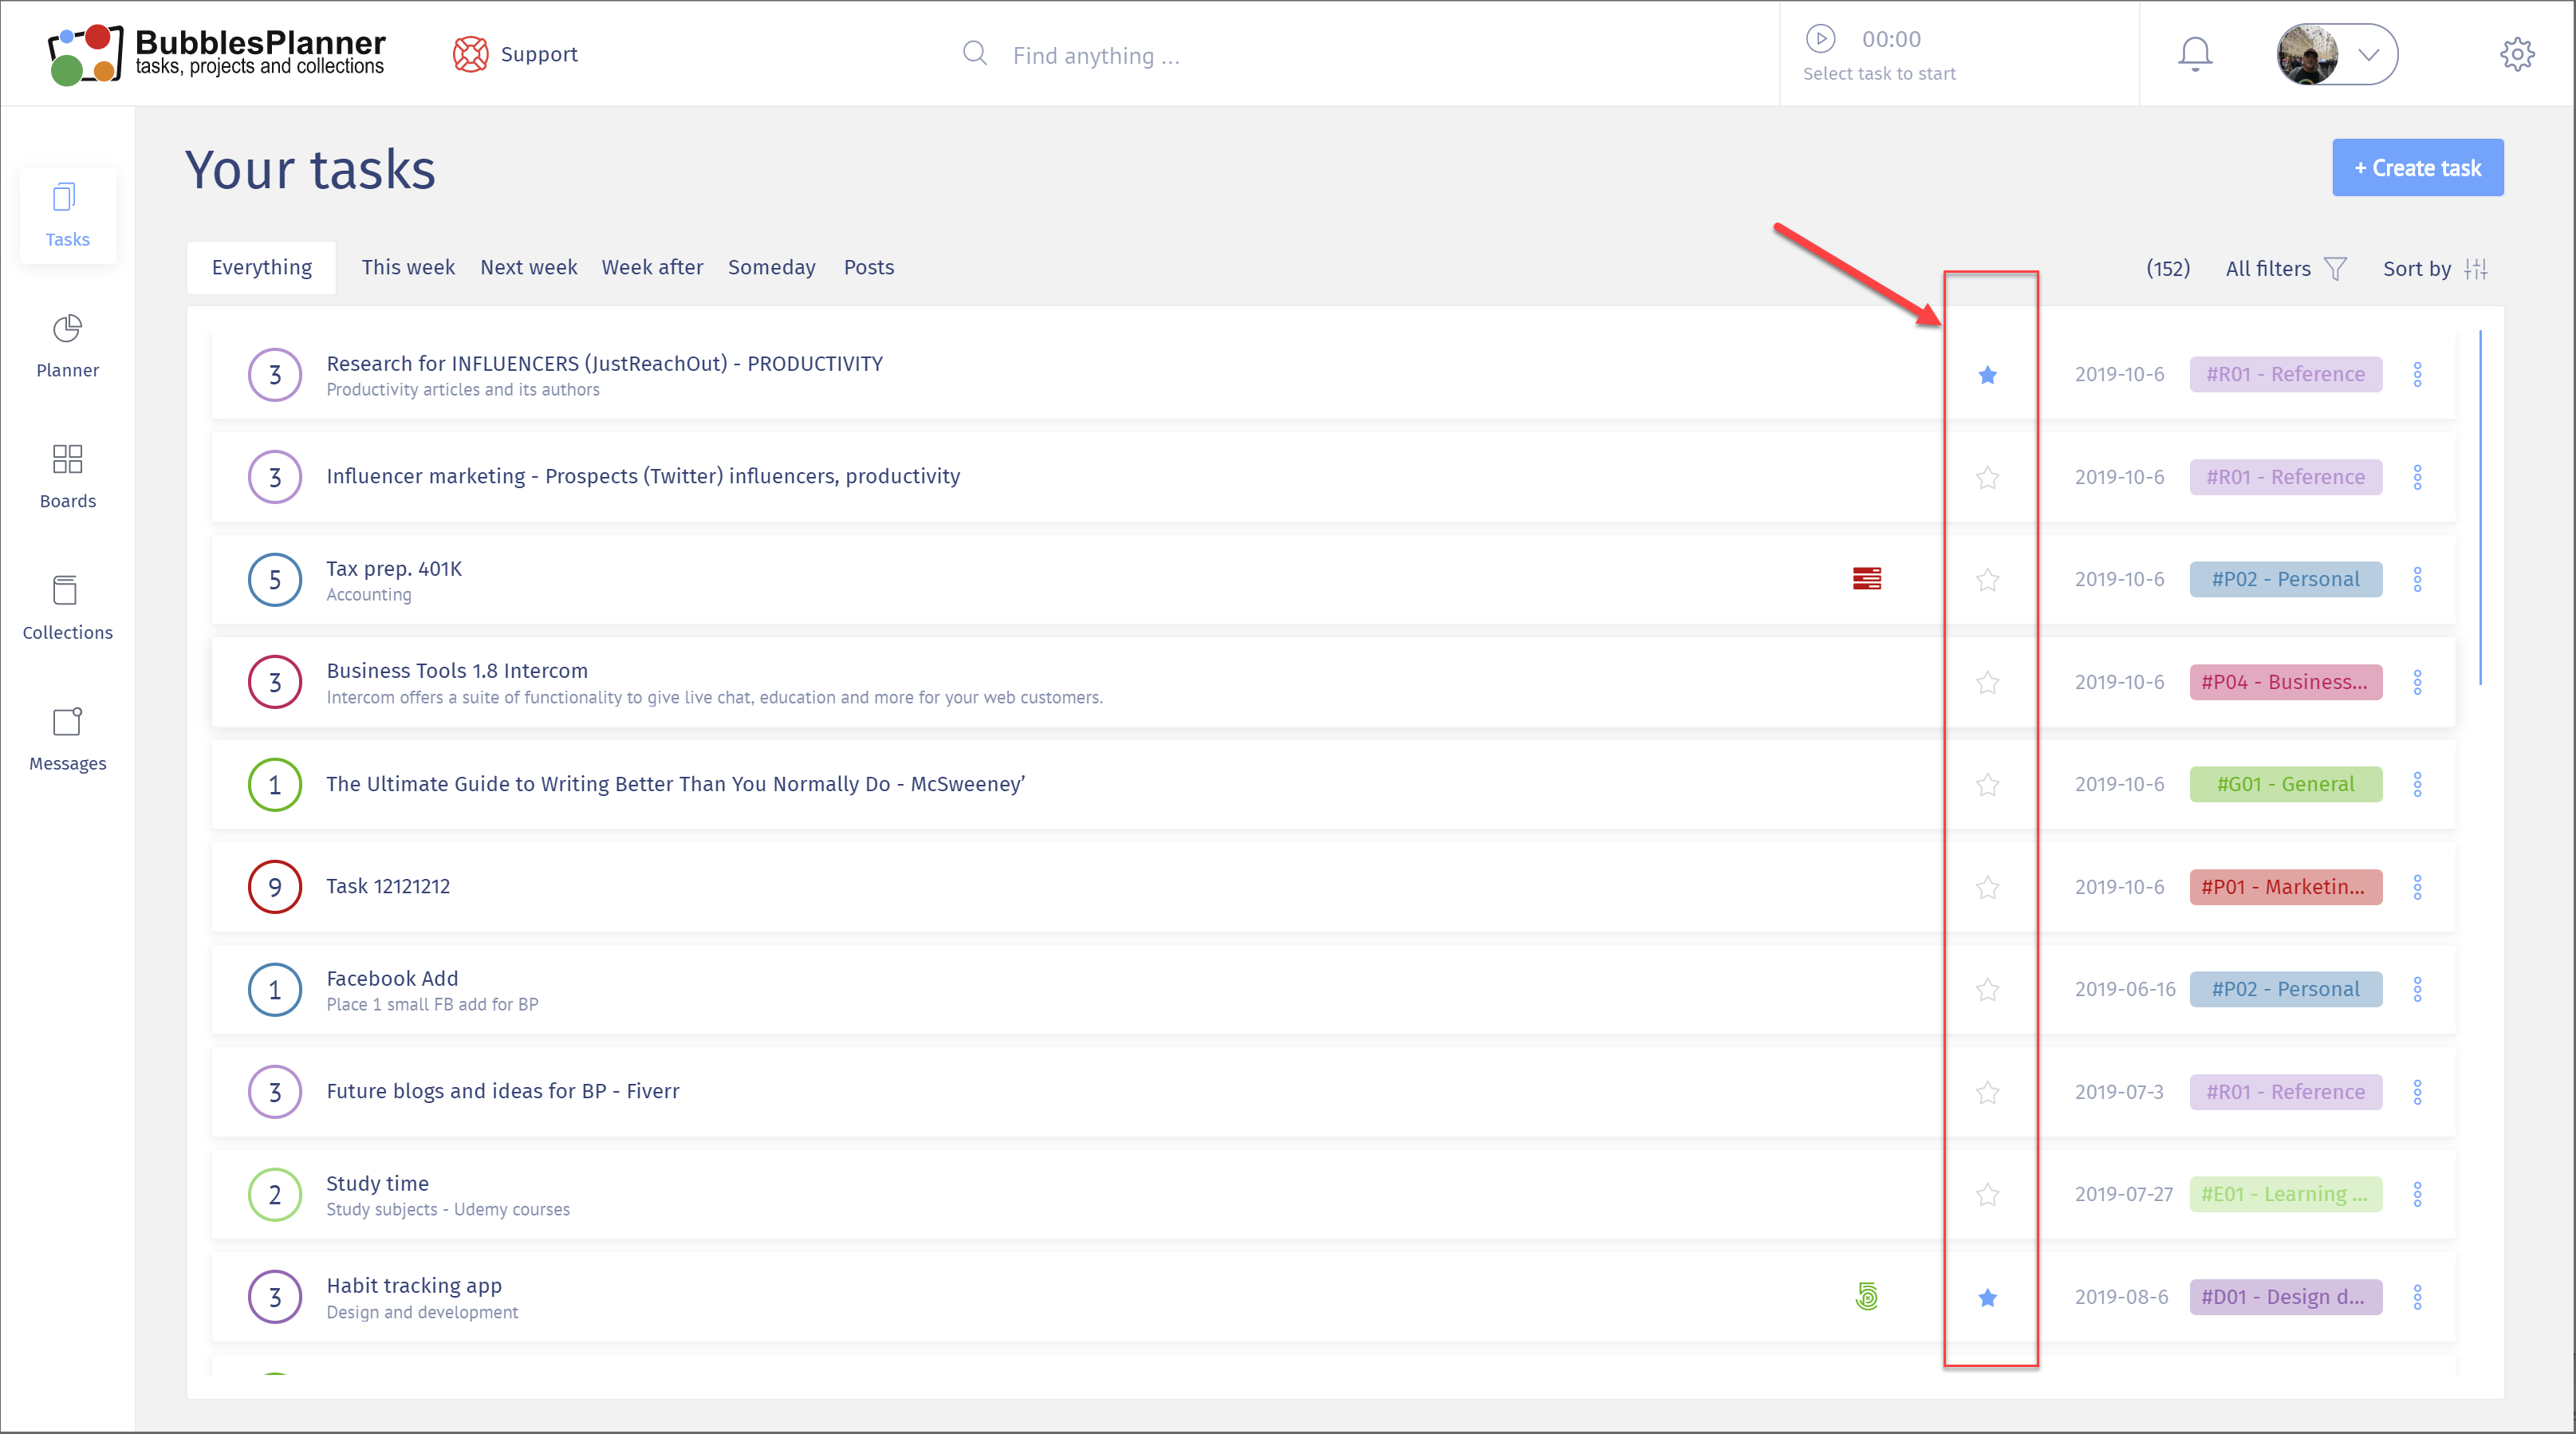Switch to the Week after tab
The width and height of the screenshot is (2576, 1434).
(652, 267)
